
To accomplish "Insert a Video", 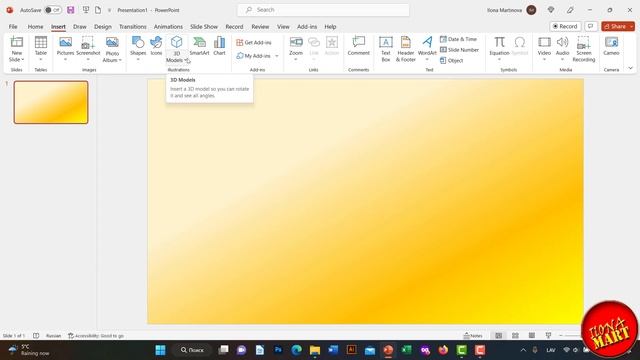I will 544,49.
